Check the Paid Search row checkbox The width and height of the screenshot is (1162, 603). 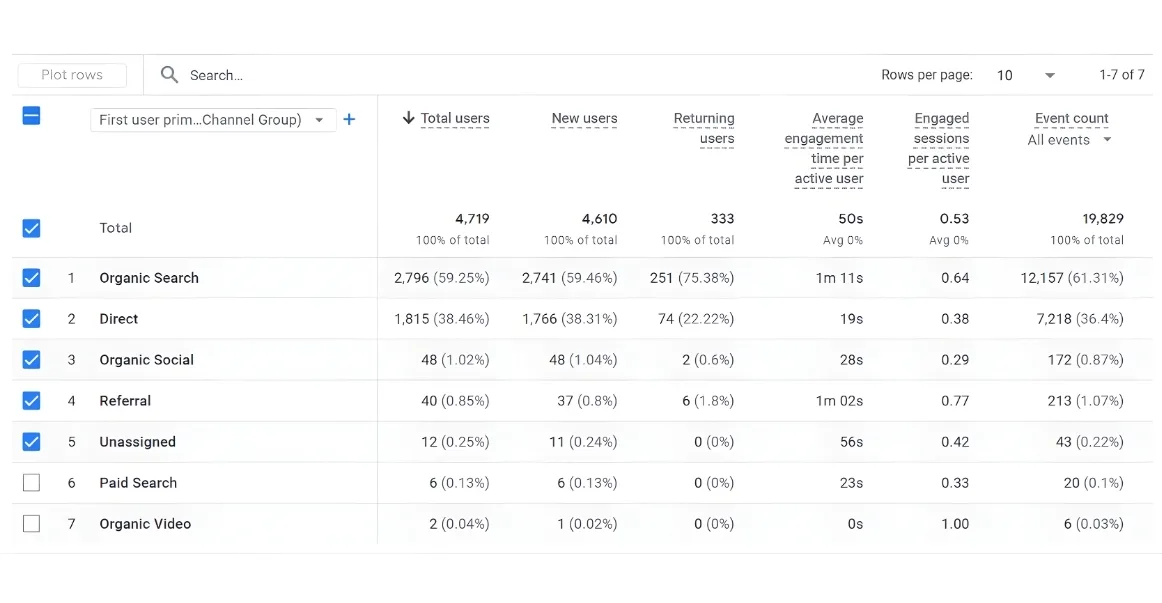31,483
